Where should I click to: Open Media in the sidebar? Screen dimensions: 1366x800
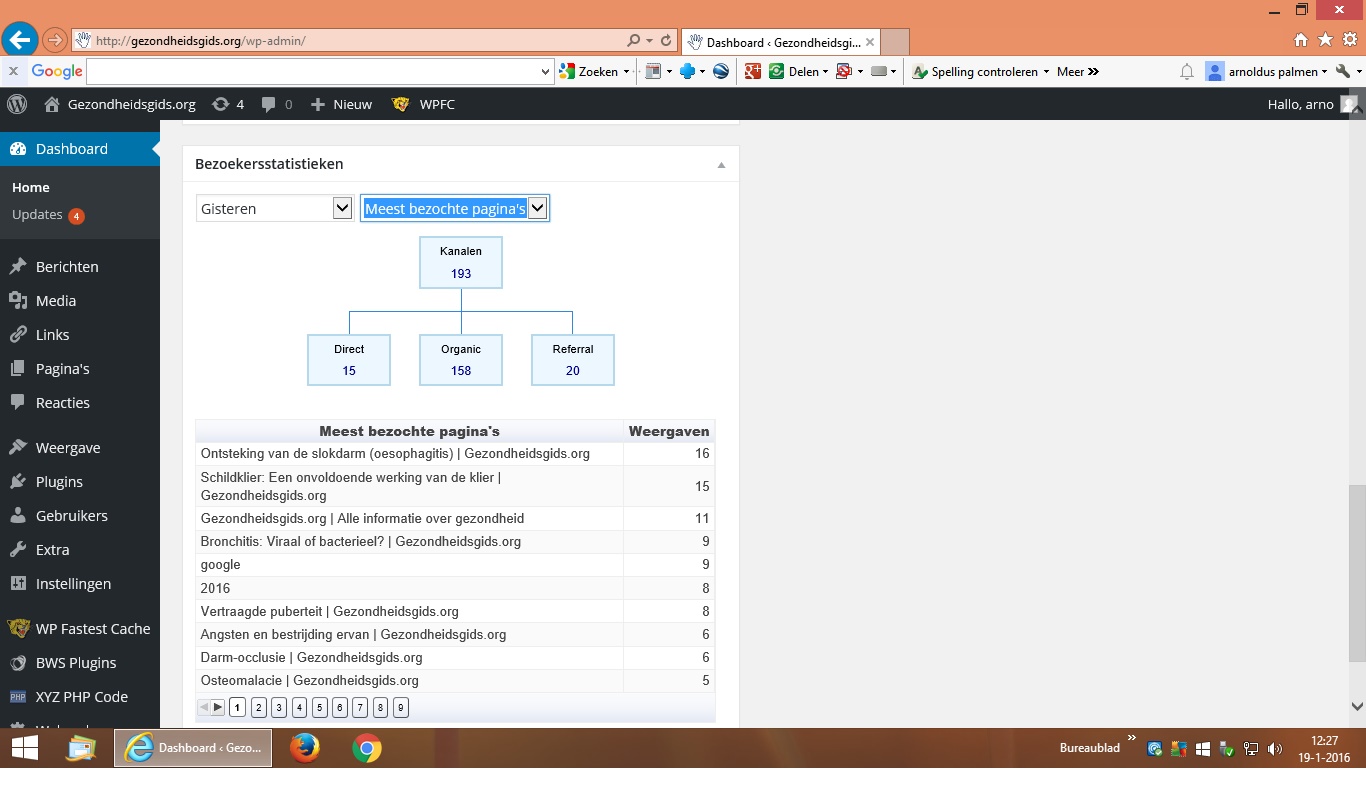point(80,301)
